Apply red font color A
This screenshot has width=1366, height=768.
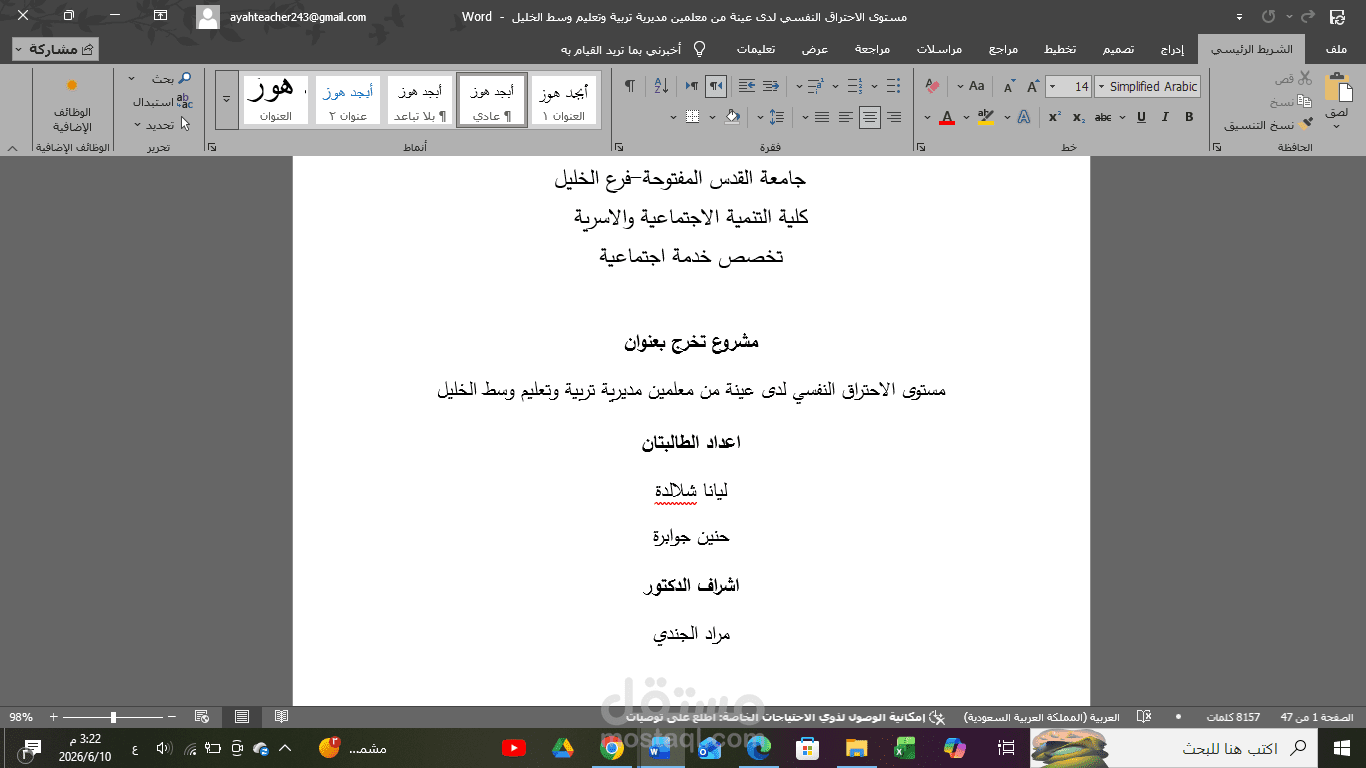click(947, 117)
